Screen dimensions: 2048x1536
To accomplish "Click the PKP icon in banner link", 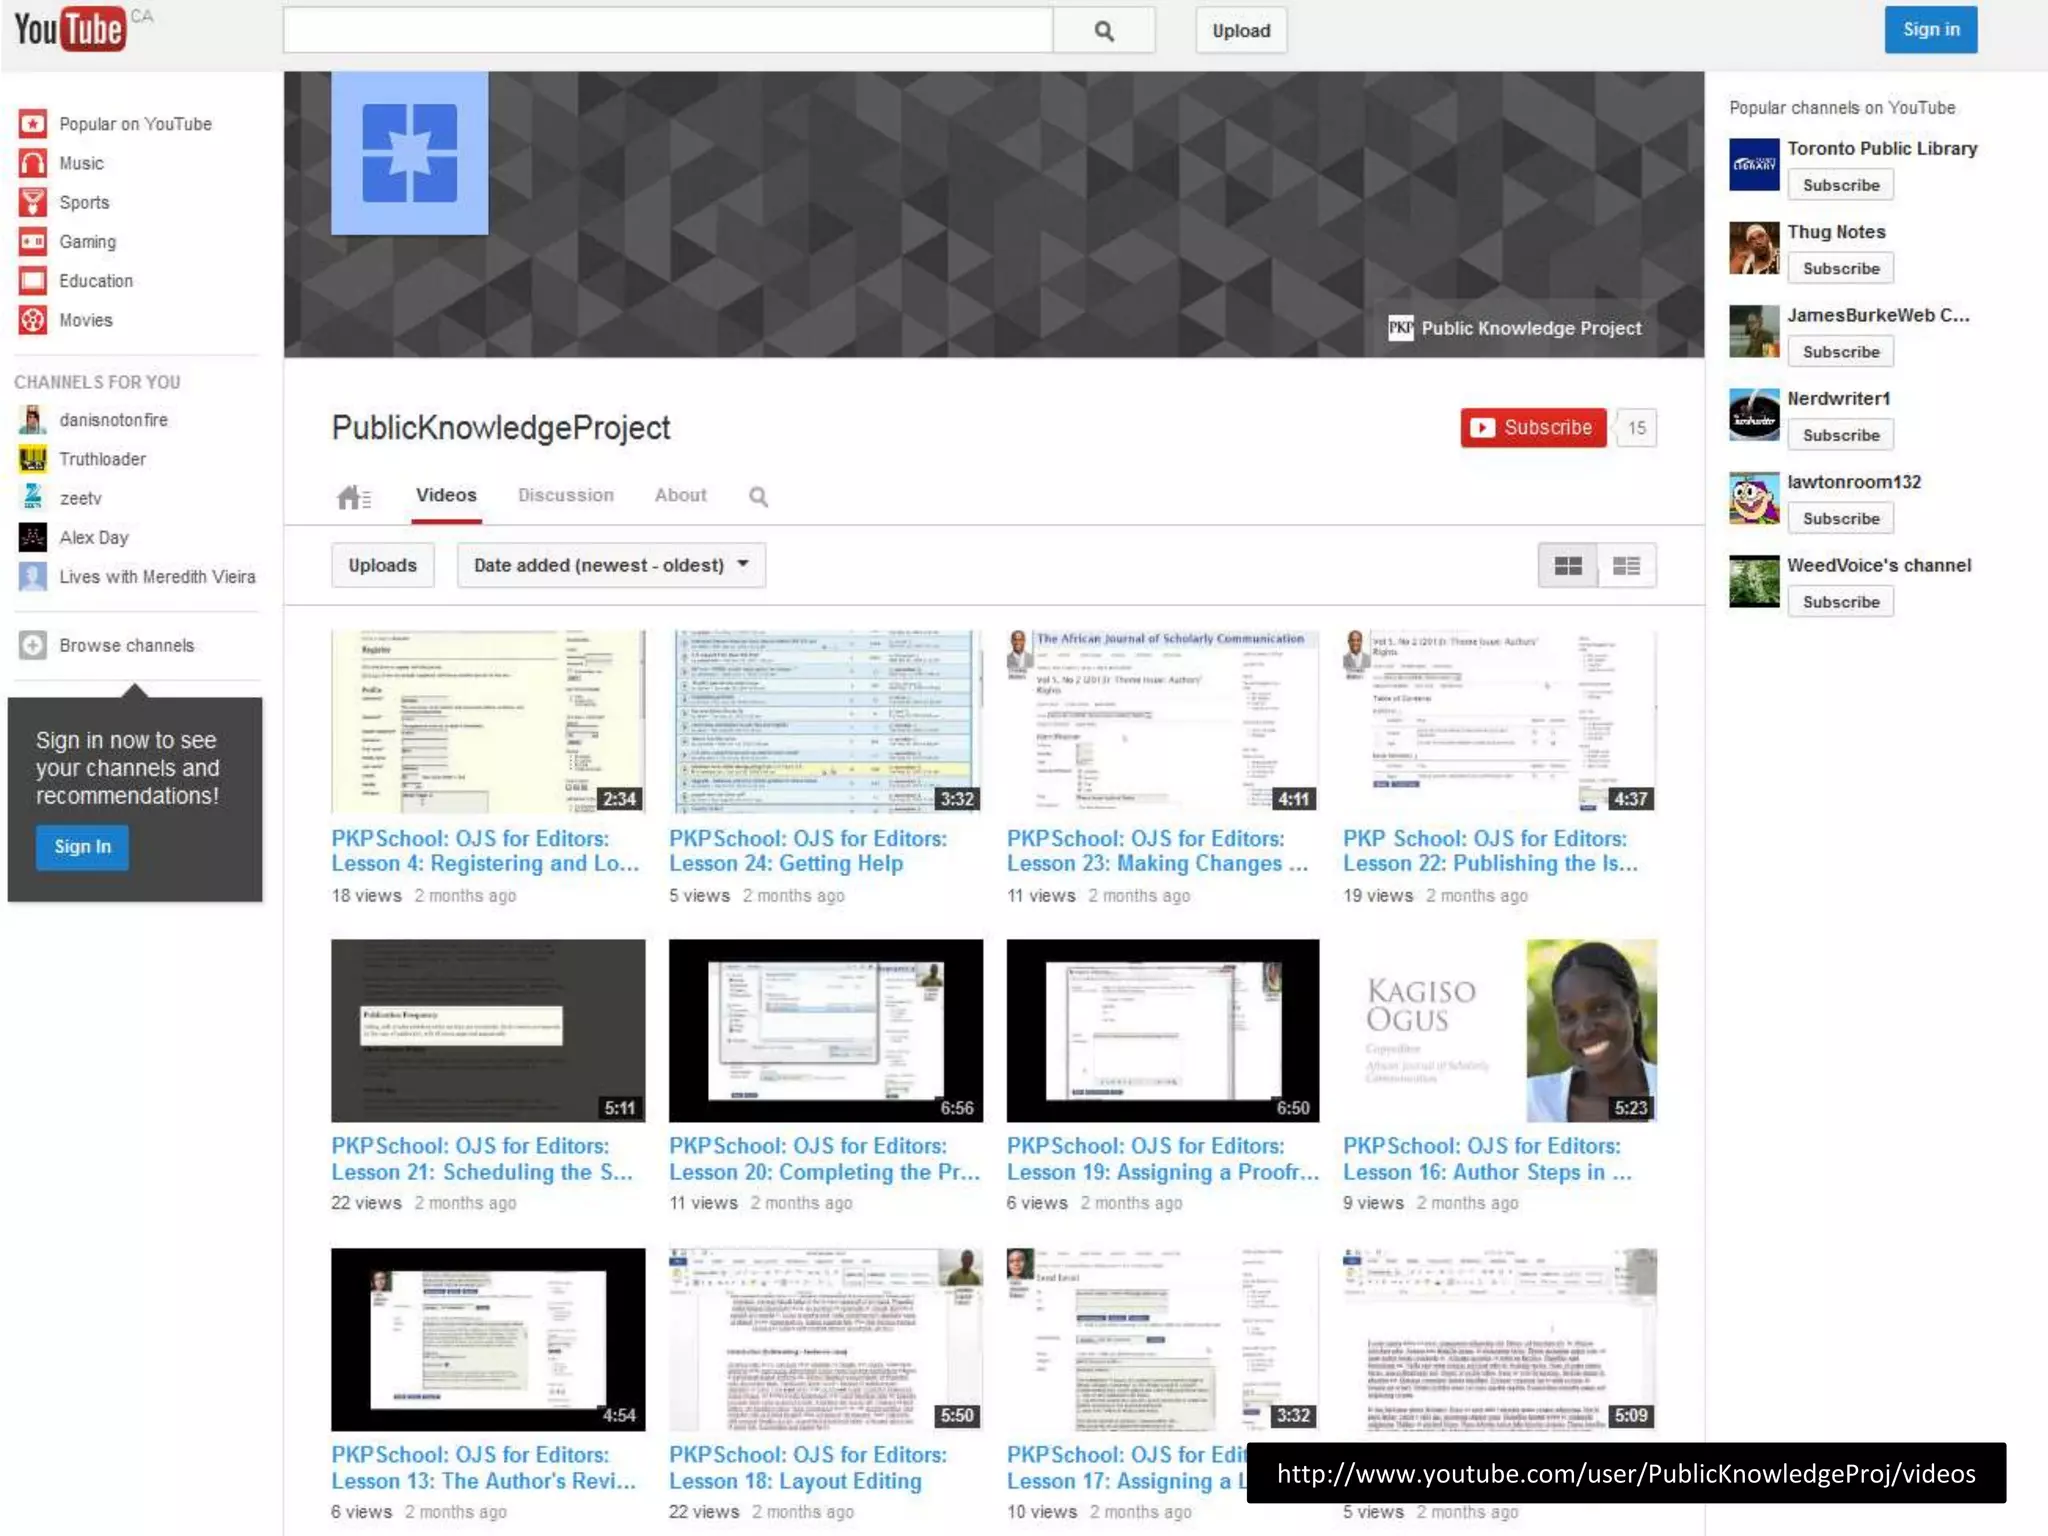I will click(x=1401, y=328).
